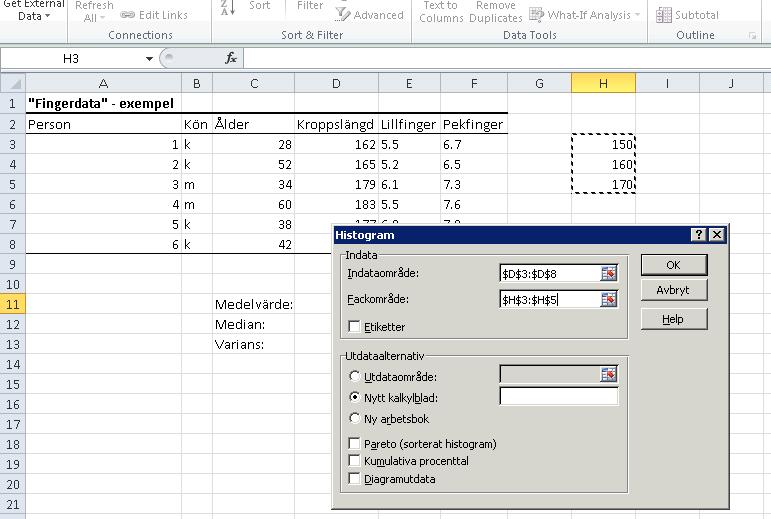The image size is (771, 519).
Task: Click cell H3 with value 150
Action: click(x=603, y=144)
